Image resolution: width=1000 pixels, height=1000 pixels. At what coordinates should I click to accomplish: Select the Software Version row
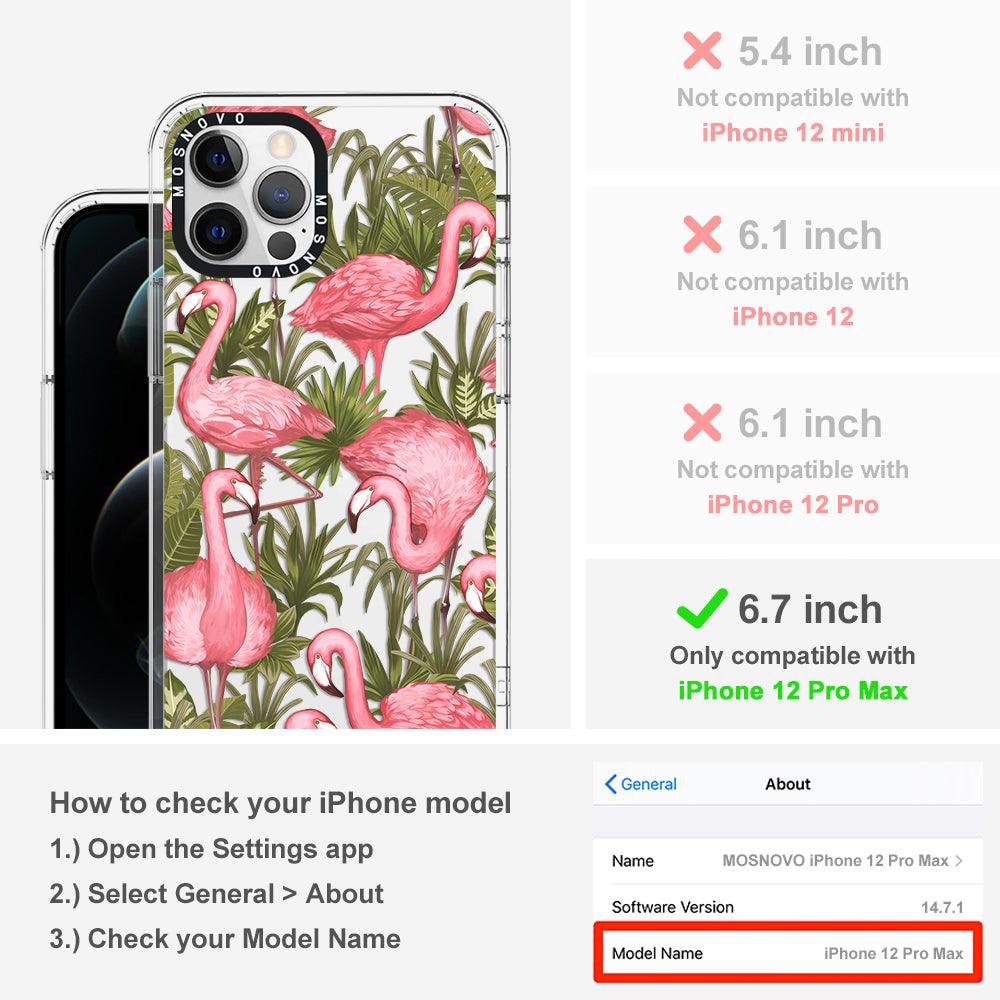(788, 906)
